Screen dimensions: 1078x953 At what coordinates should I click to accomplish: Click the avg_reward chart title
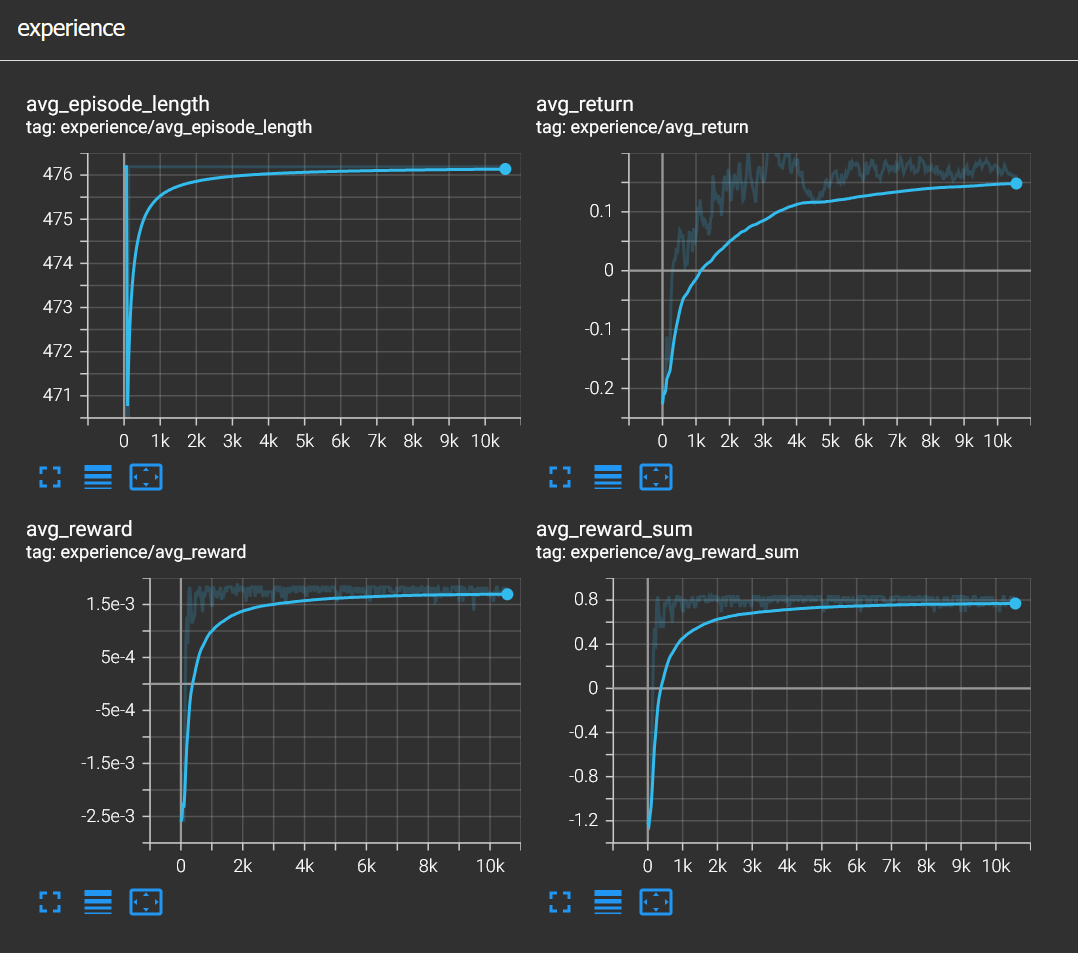[79, 528]
